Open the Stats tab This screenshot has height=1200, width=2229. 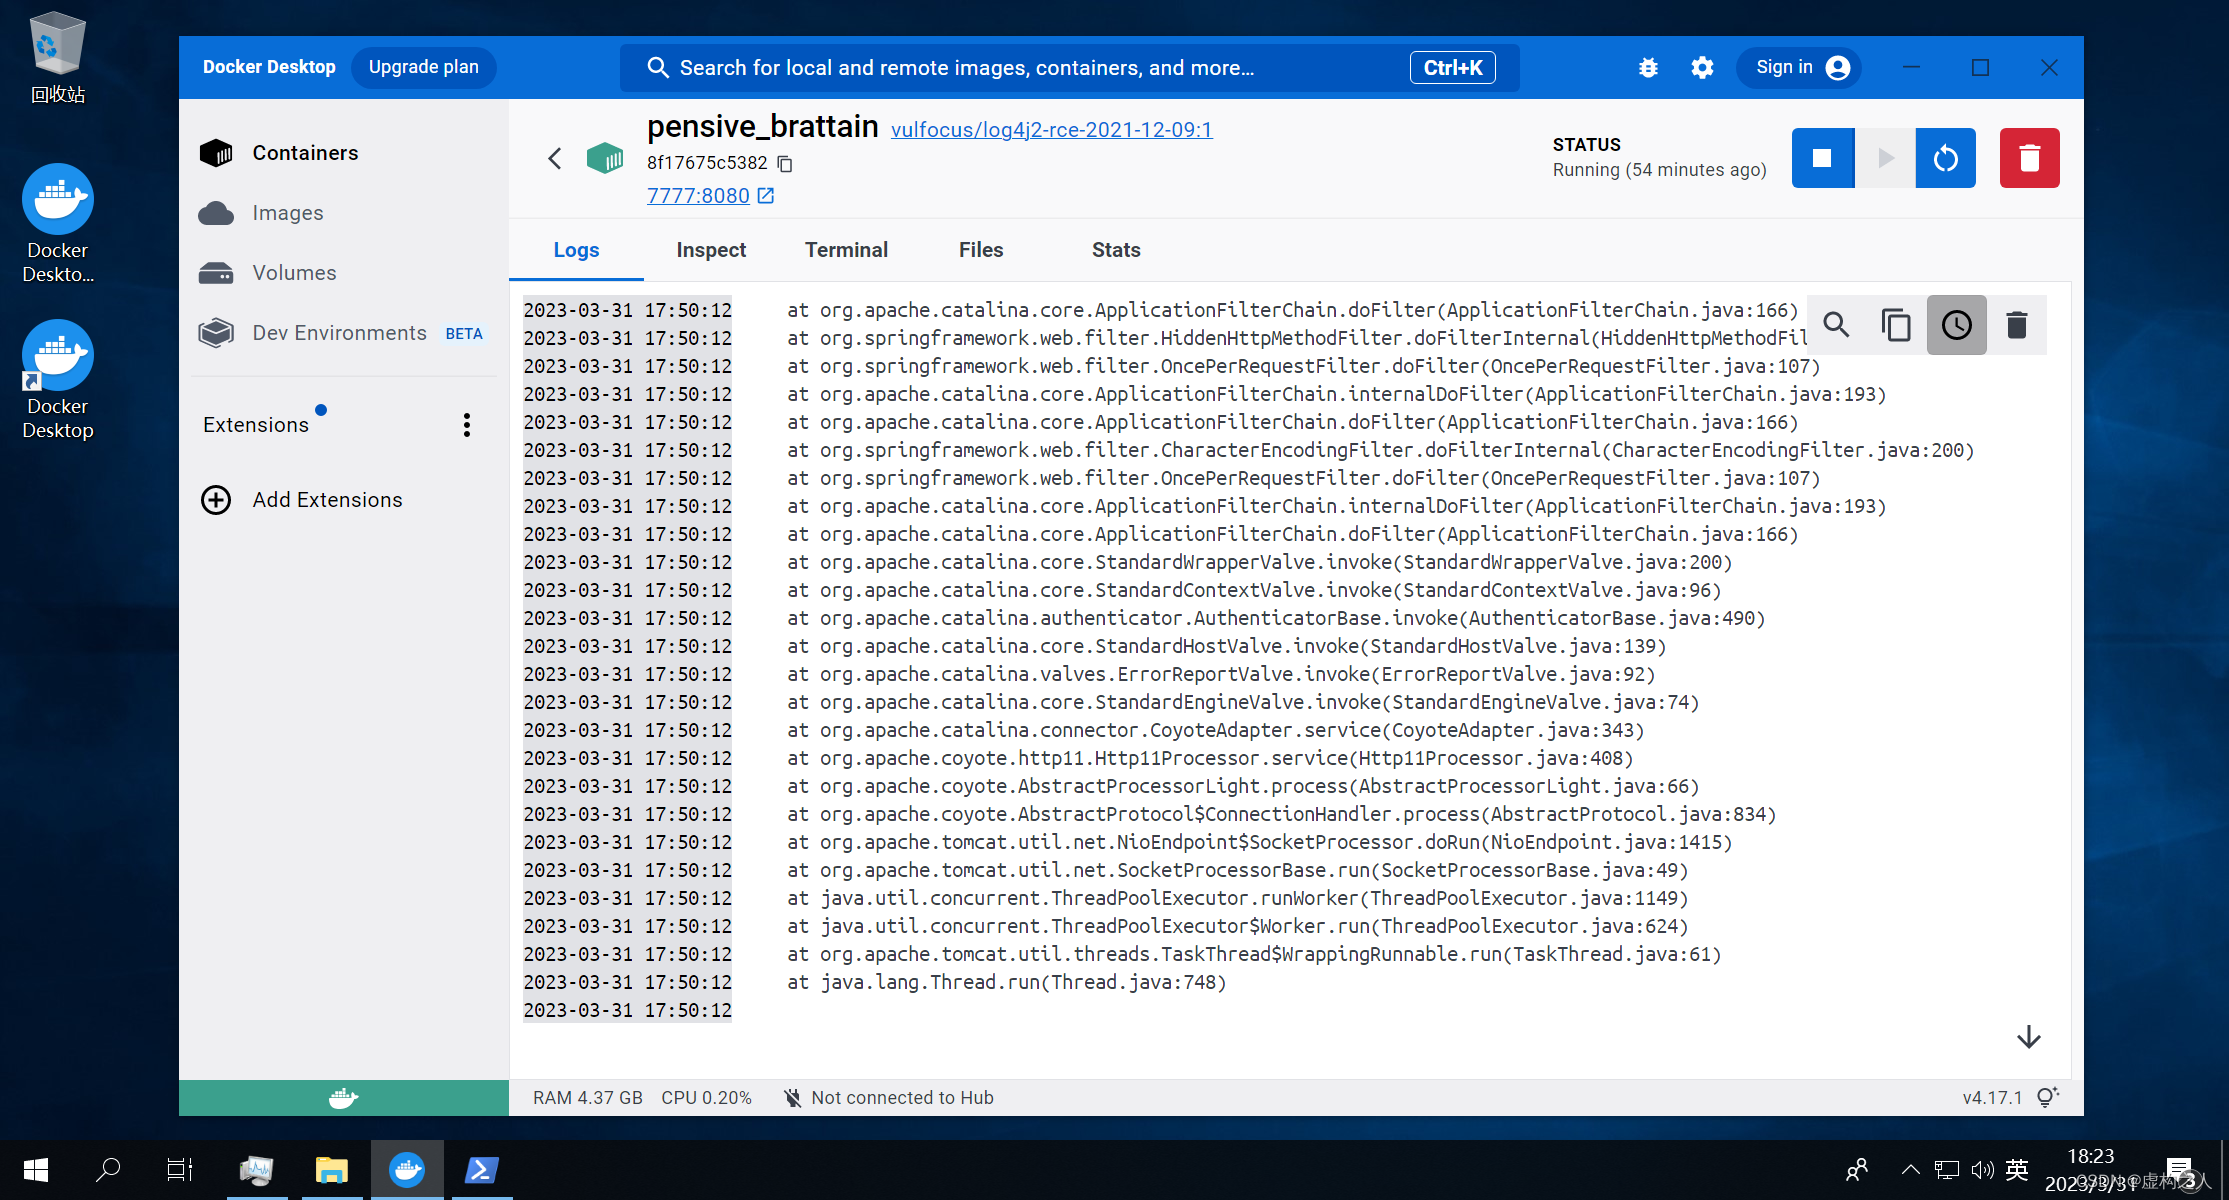point(1116,250)
